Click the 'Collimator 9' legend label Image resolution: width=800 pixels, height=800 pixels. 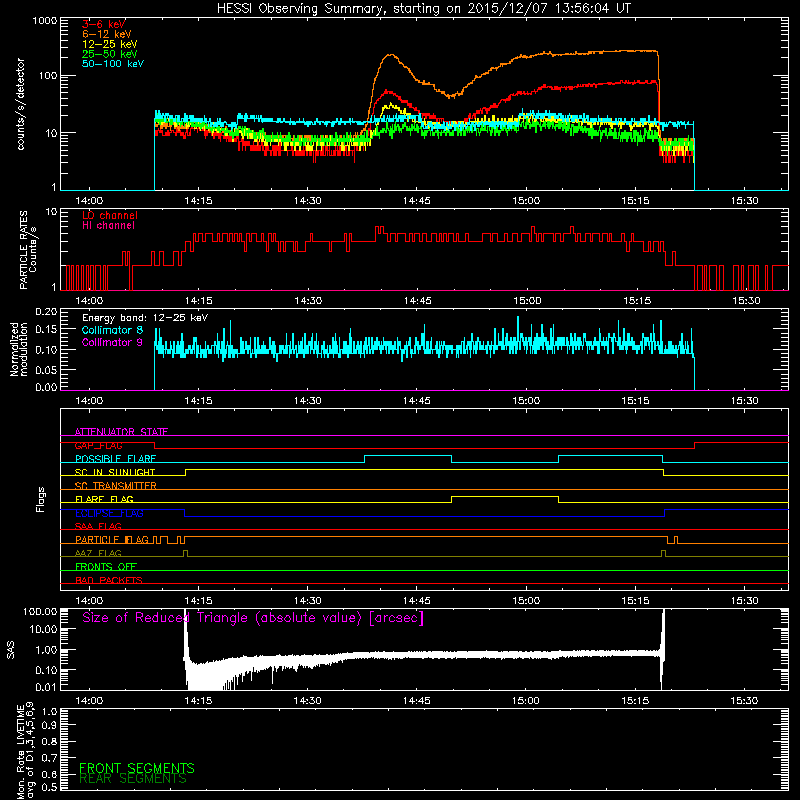pos(112,342)
